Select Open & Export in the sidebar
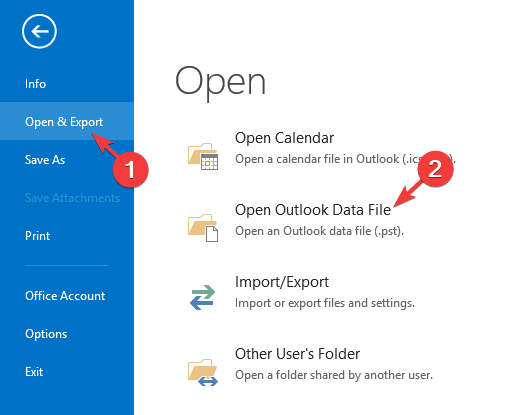Image resolution: width=515 pixels, height=415 pixels. click(x=67, y=121)
